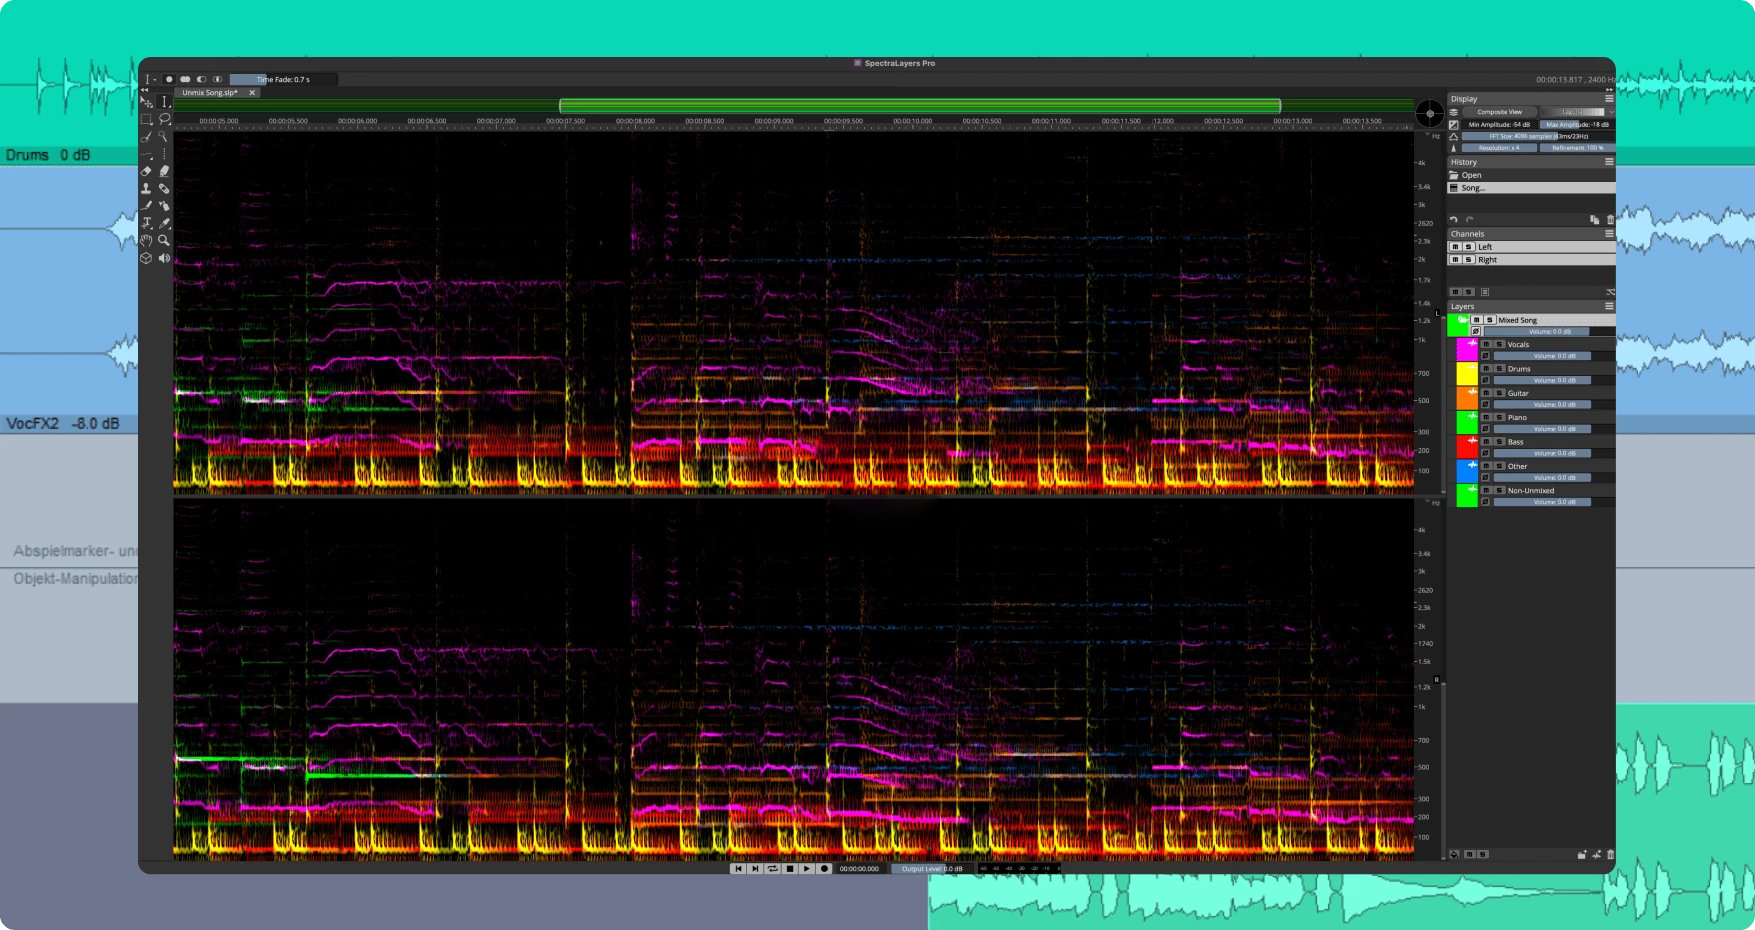Screen dimensions: 1755x930
Task: Select the Spray noise tool
Action: (164, 206)
